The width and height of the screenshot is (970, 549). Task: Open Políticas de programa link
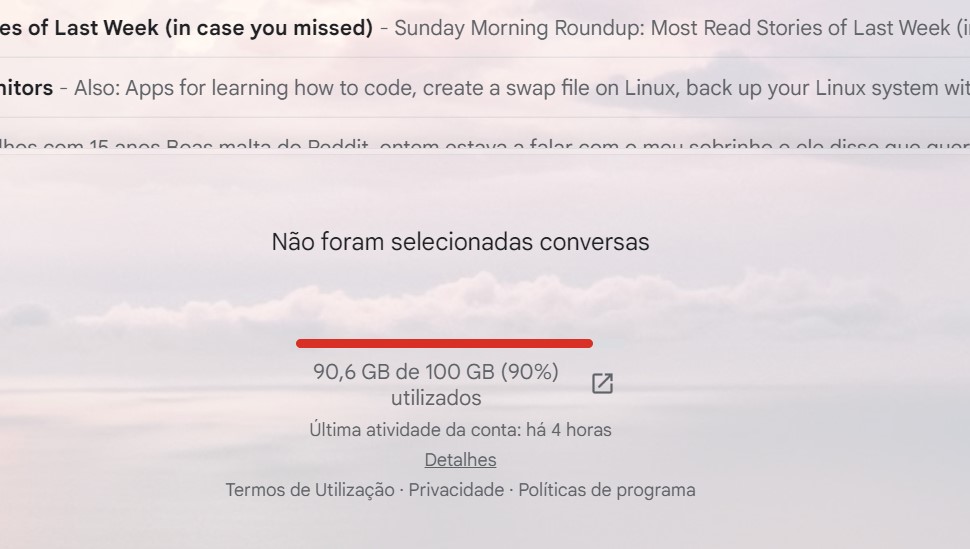[606, 490]
